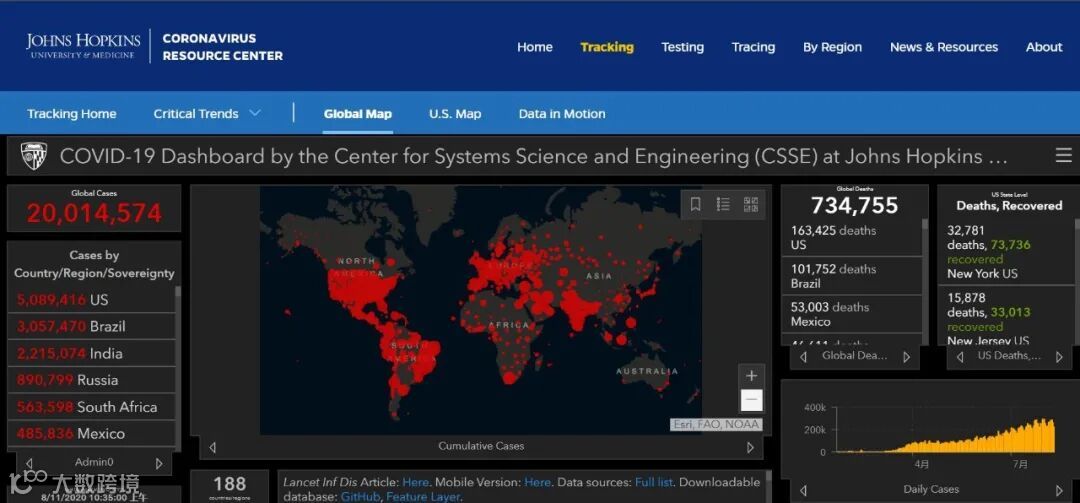The width and height of the screenshot is (1080, 503).
Task: Click left arrow beside US Deaths tab
Action: 959,357
